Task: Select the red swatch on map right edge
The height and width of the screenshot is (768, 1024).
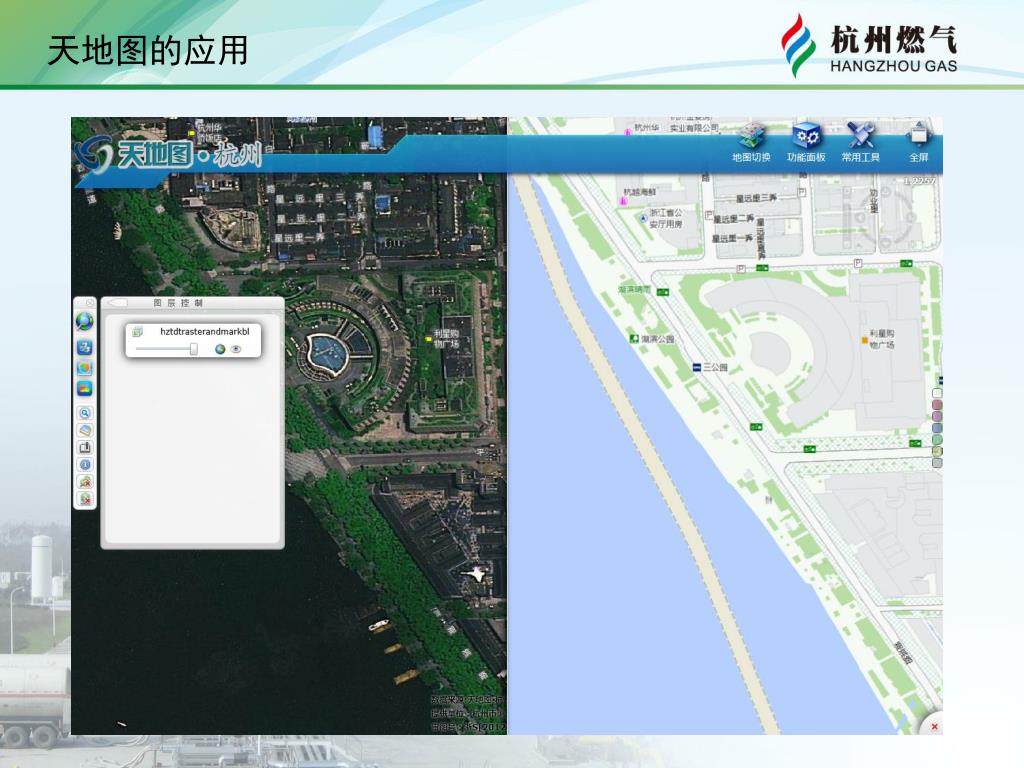Action: 937,405
